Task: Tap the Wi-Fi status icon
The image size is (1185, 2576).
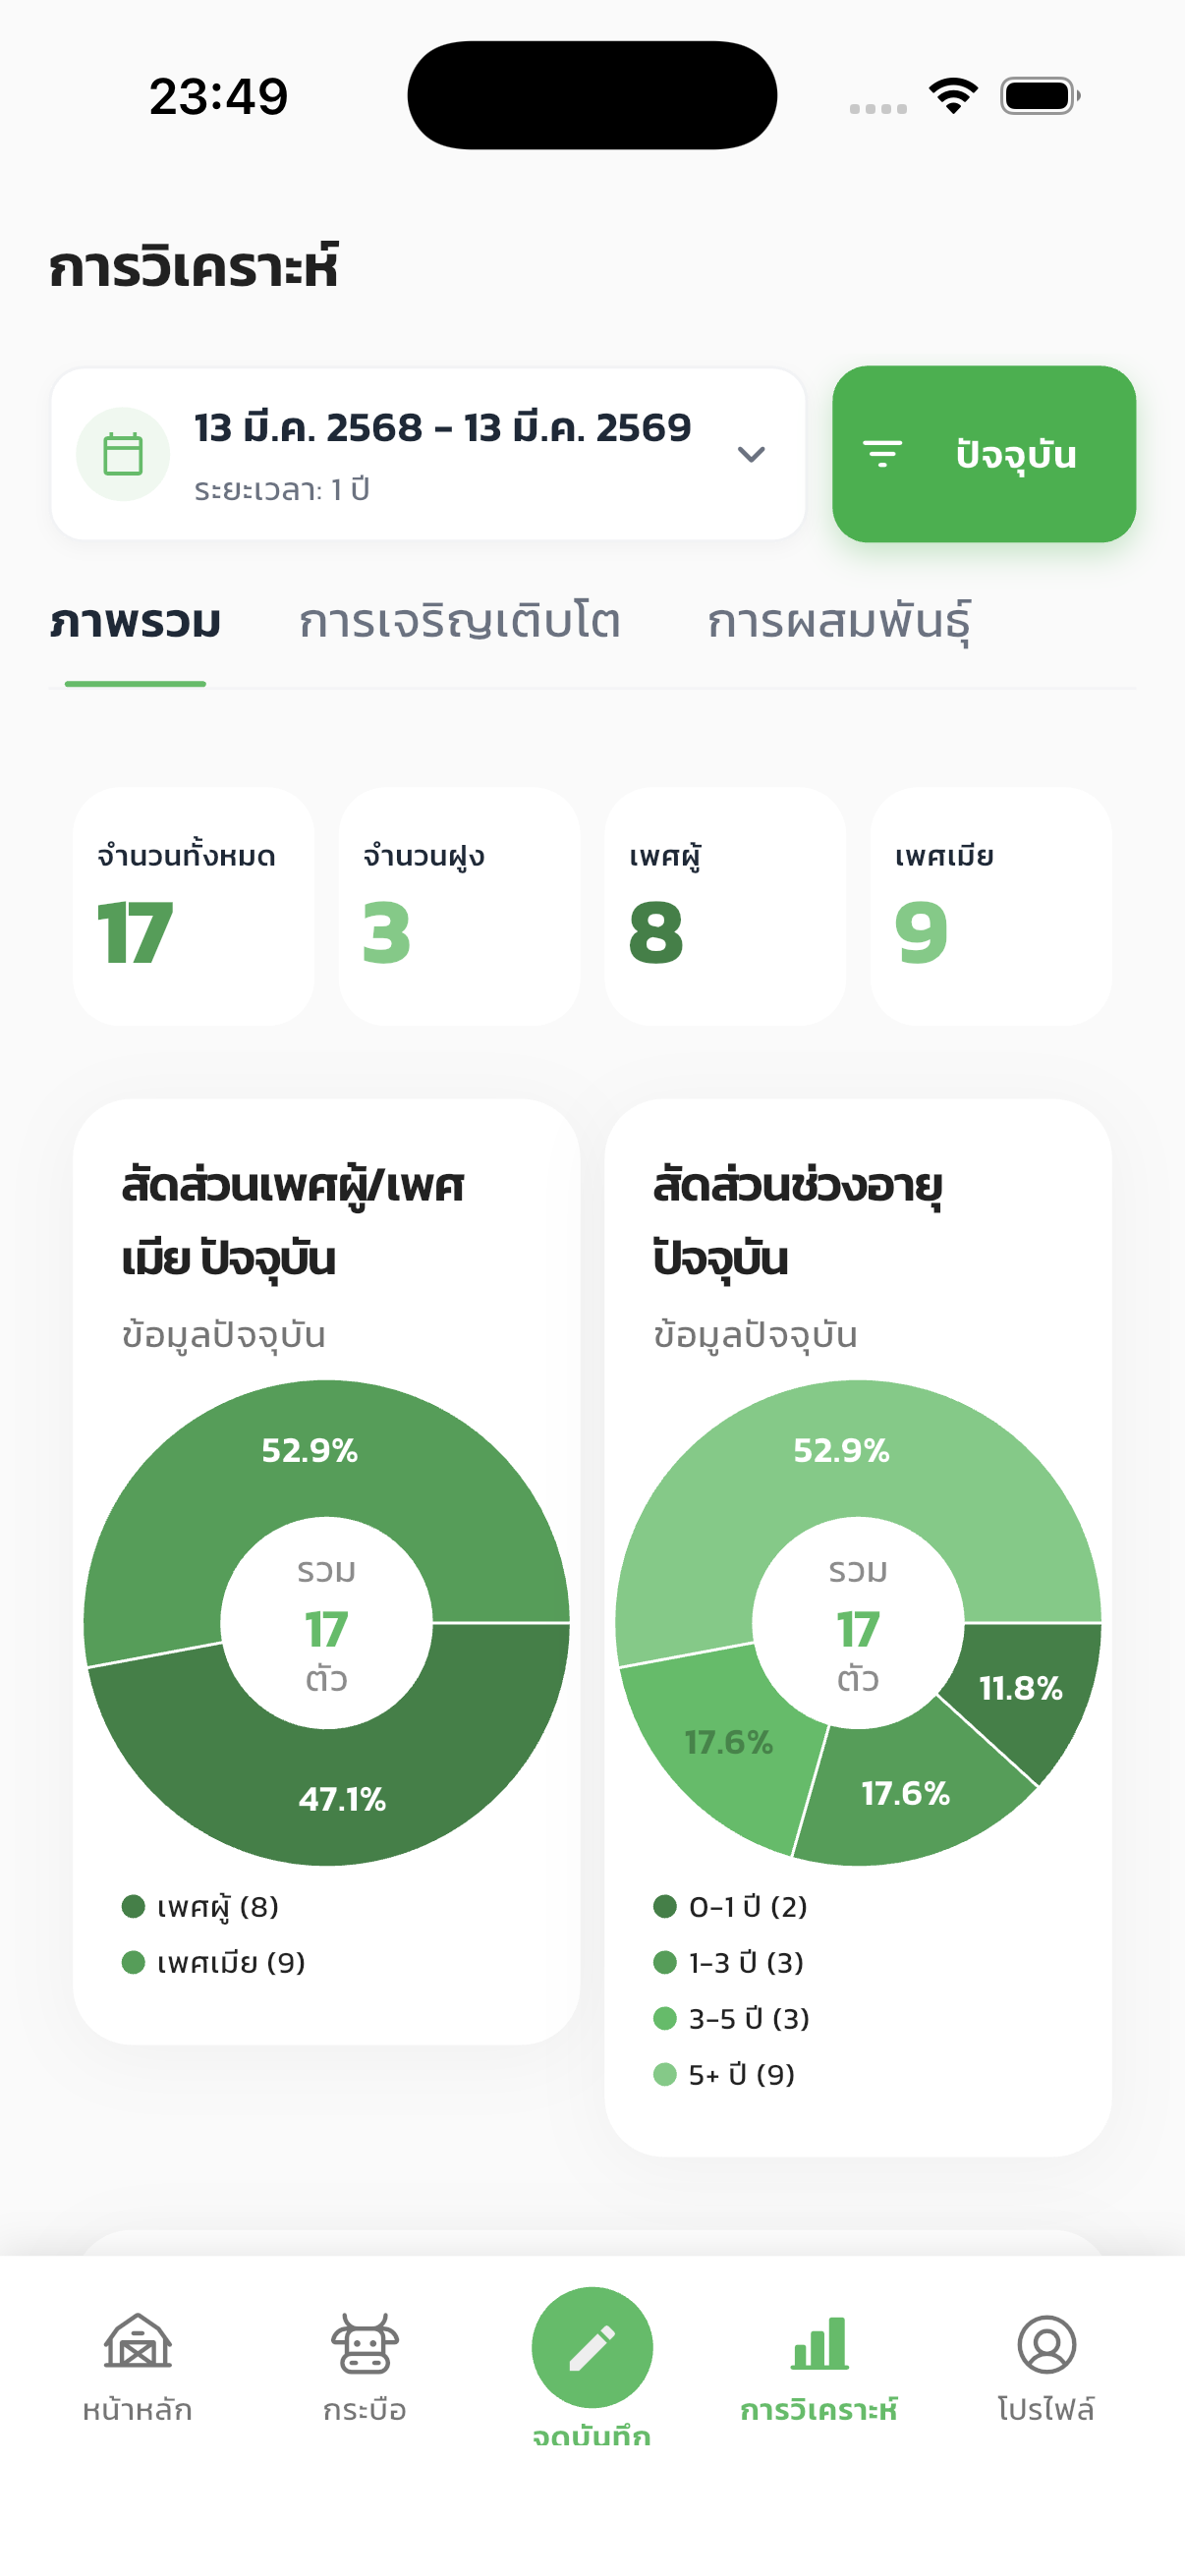Action: coord(953,96)
